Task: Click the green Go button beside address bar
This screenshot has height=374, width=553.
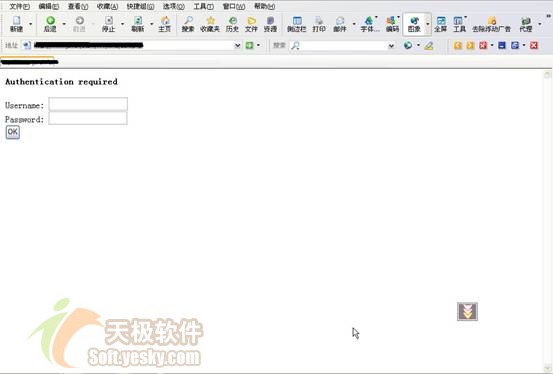Action: pyautogui.click(x=249, y=45)
